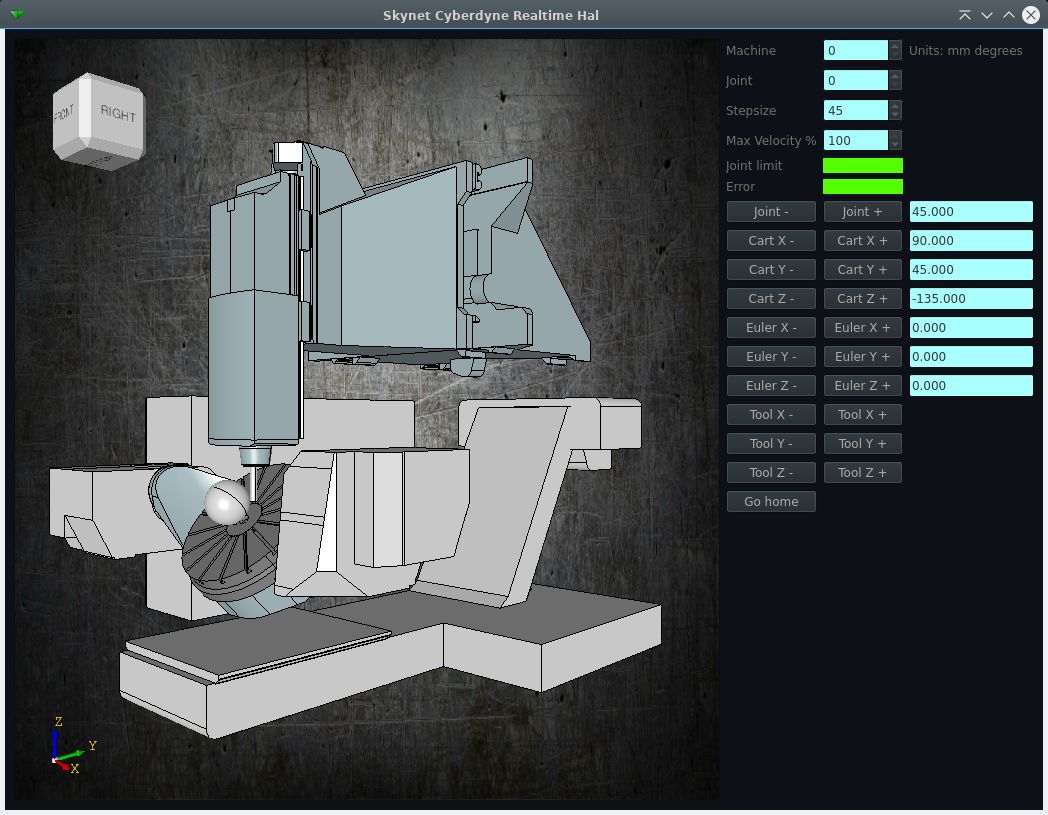Screen dimensions: 1048x815
Task: Click the Cart Y value field reading 45.000
Action: 971,269
